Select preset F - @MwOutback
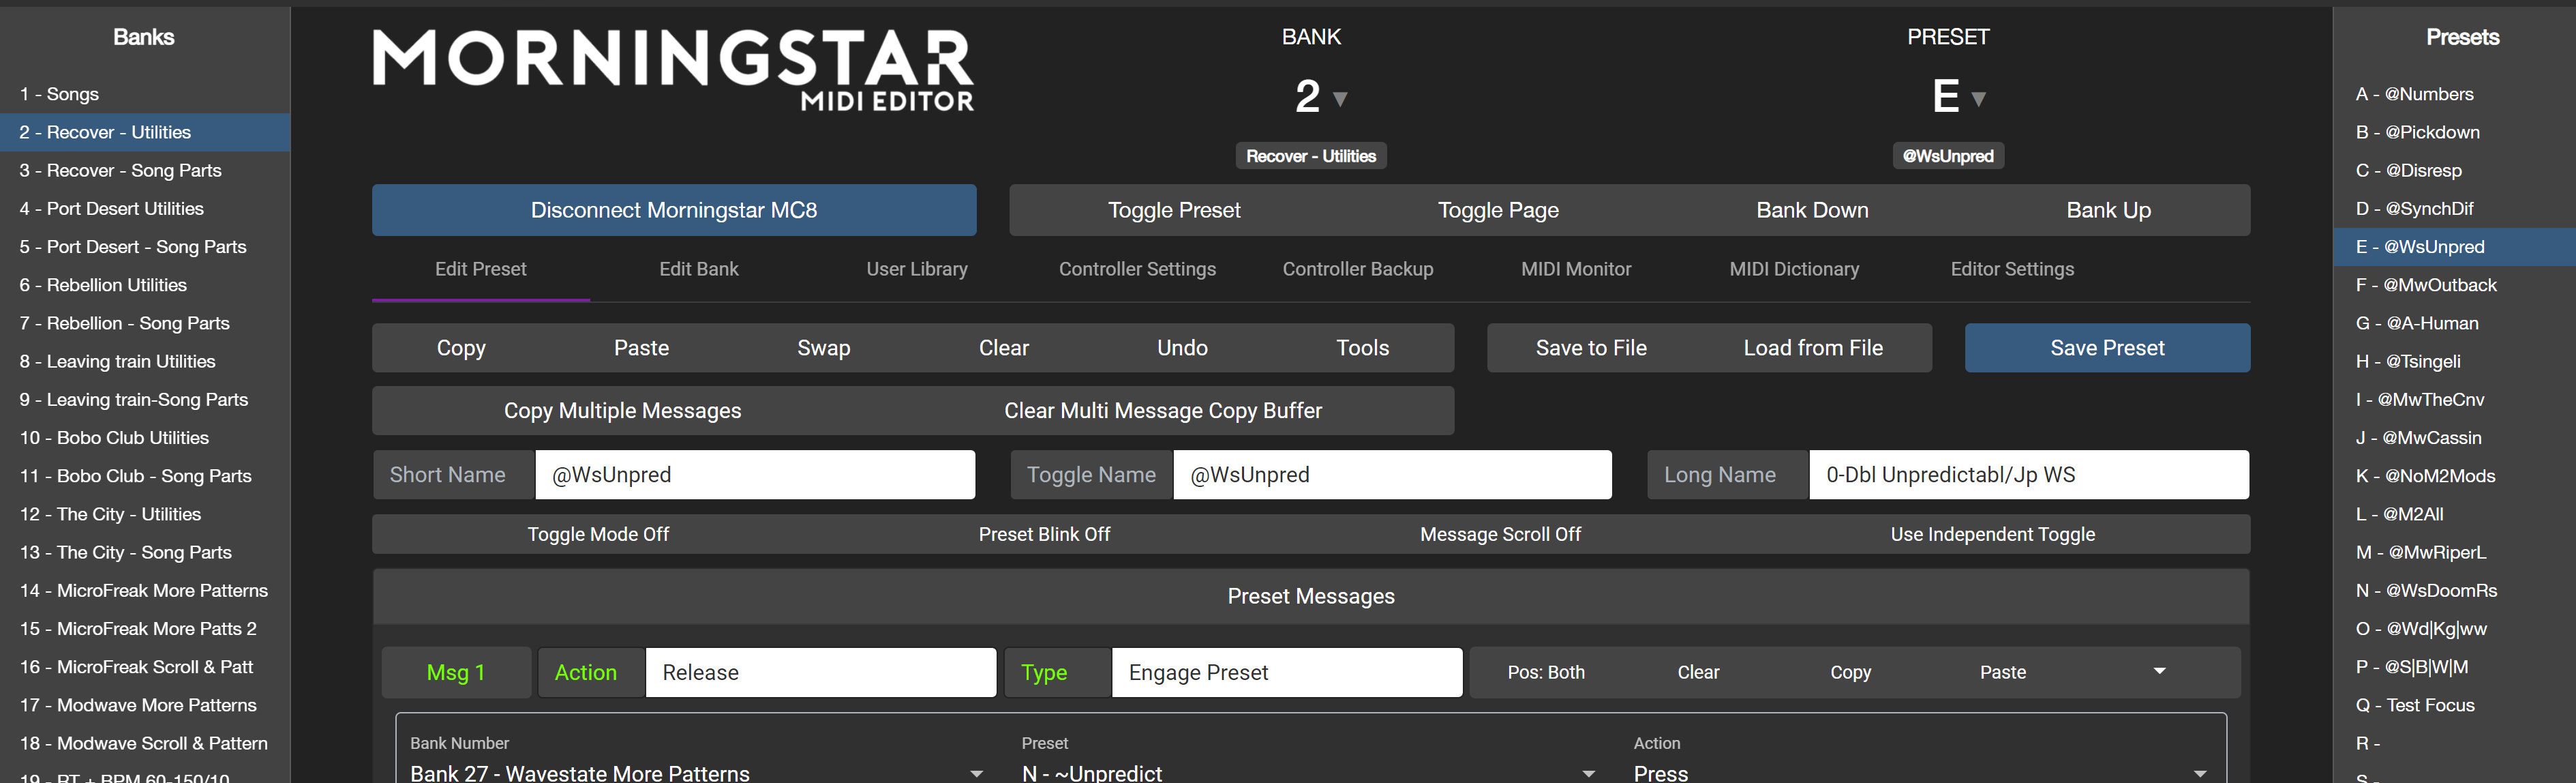2576x783 pixels. (2426, 285)
